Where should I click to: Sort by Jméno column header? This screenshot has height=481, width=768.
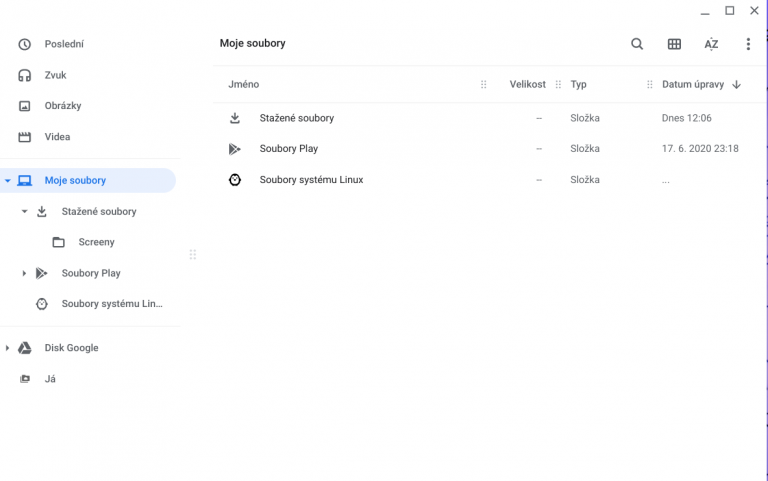click(x=244, y=85)
